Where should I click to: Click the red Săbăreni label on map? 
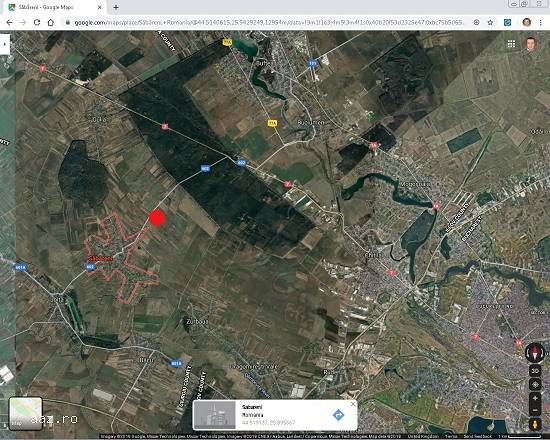pos(100,259)
